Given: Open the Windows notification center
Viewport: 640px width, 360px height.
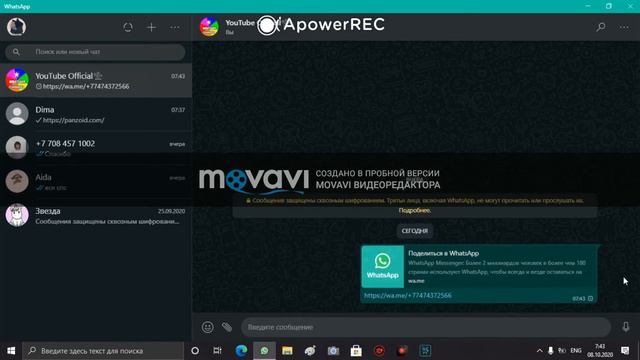Looking at the screenshot, I should pyautogui.click(x=625, y=351).
